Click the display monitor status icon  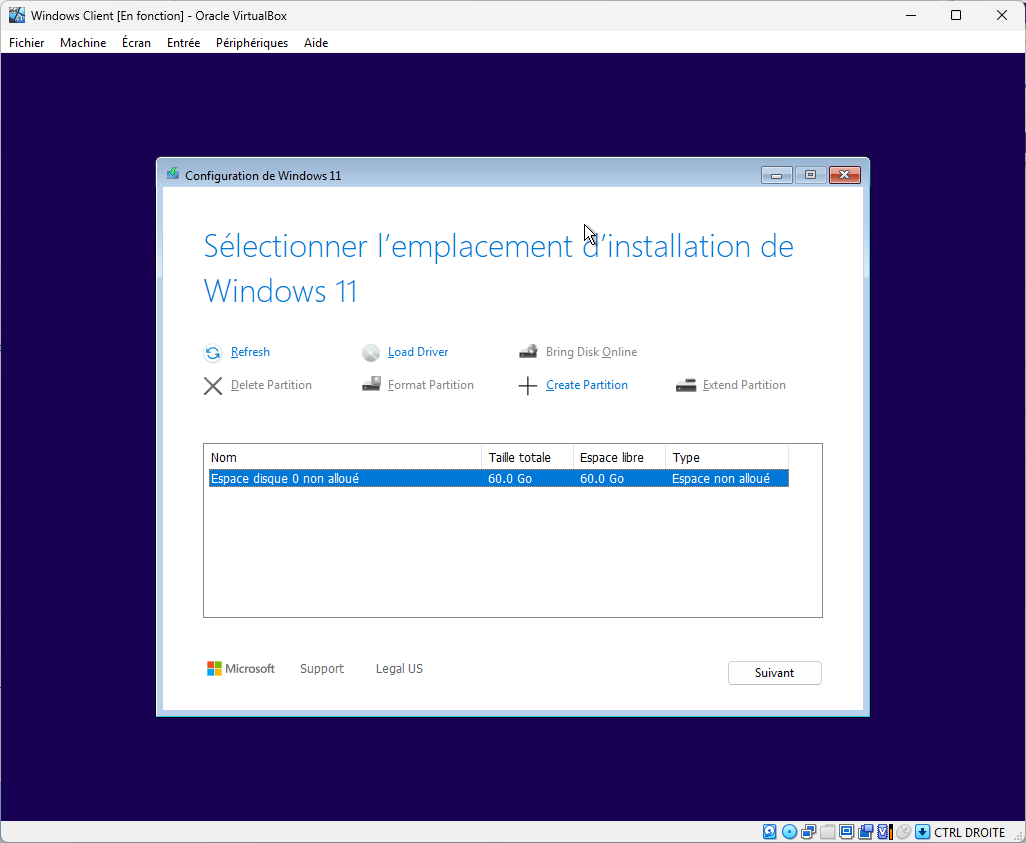click(847, 832)
